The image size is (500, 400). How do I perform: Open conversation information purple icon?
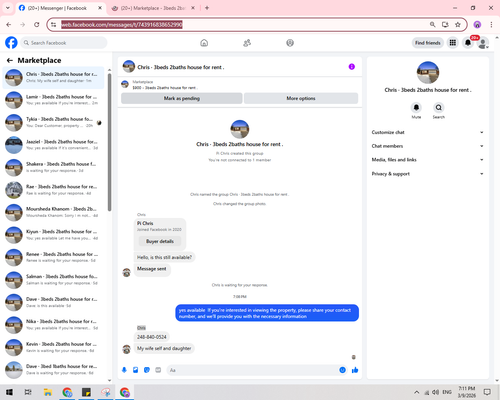point(352,67)
